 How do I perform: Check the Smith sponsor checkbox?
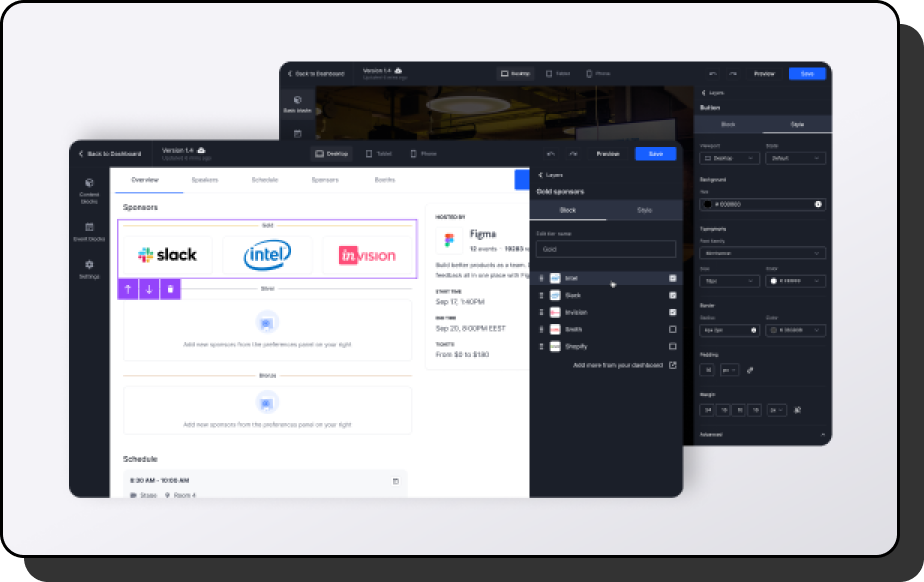coord(672,329)
